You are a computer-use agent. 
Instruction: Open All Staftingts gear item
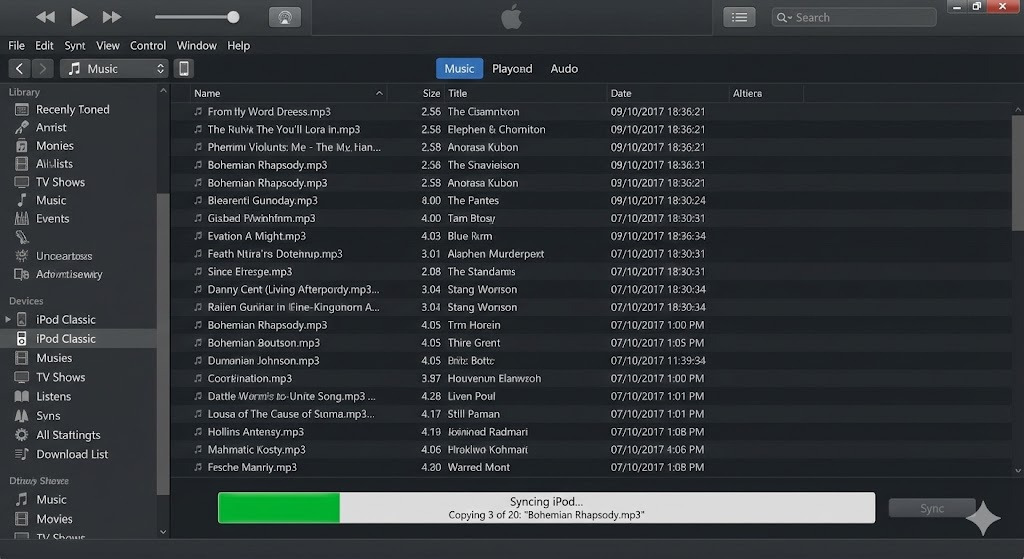point(68,435)
